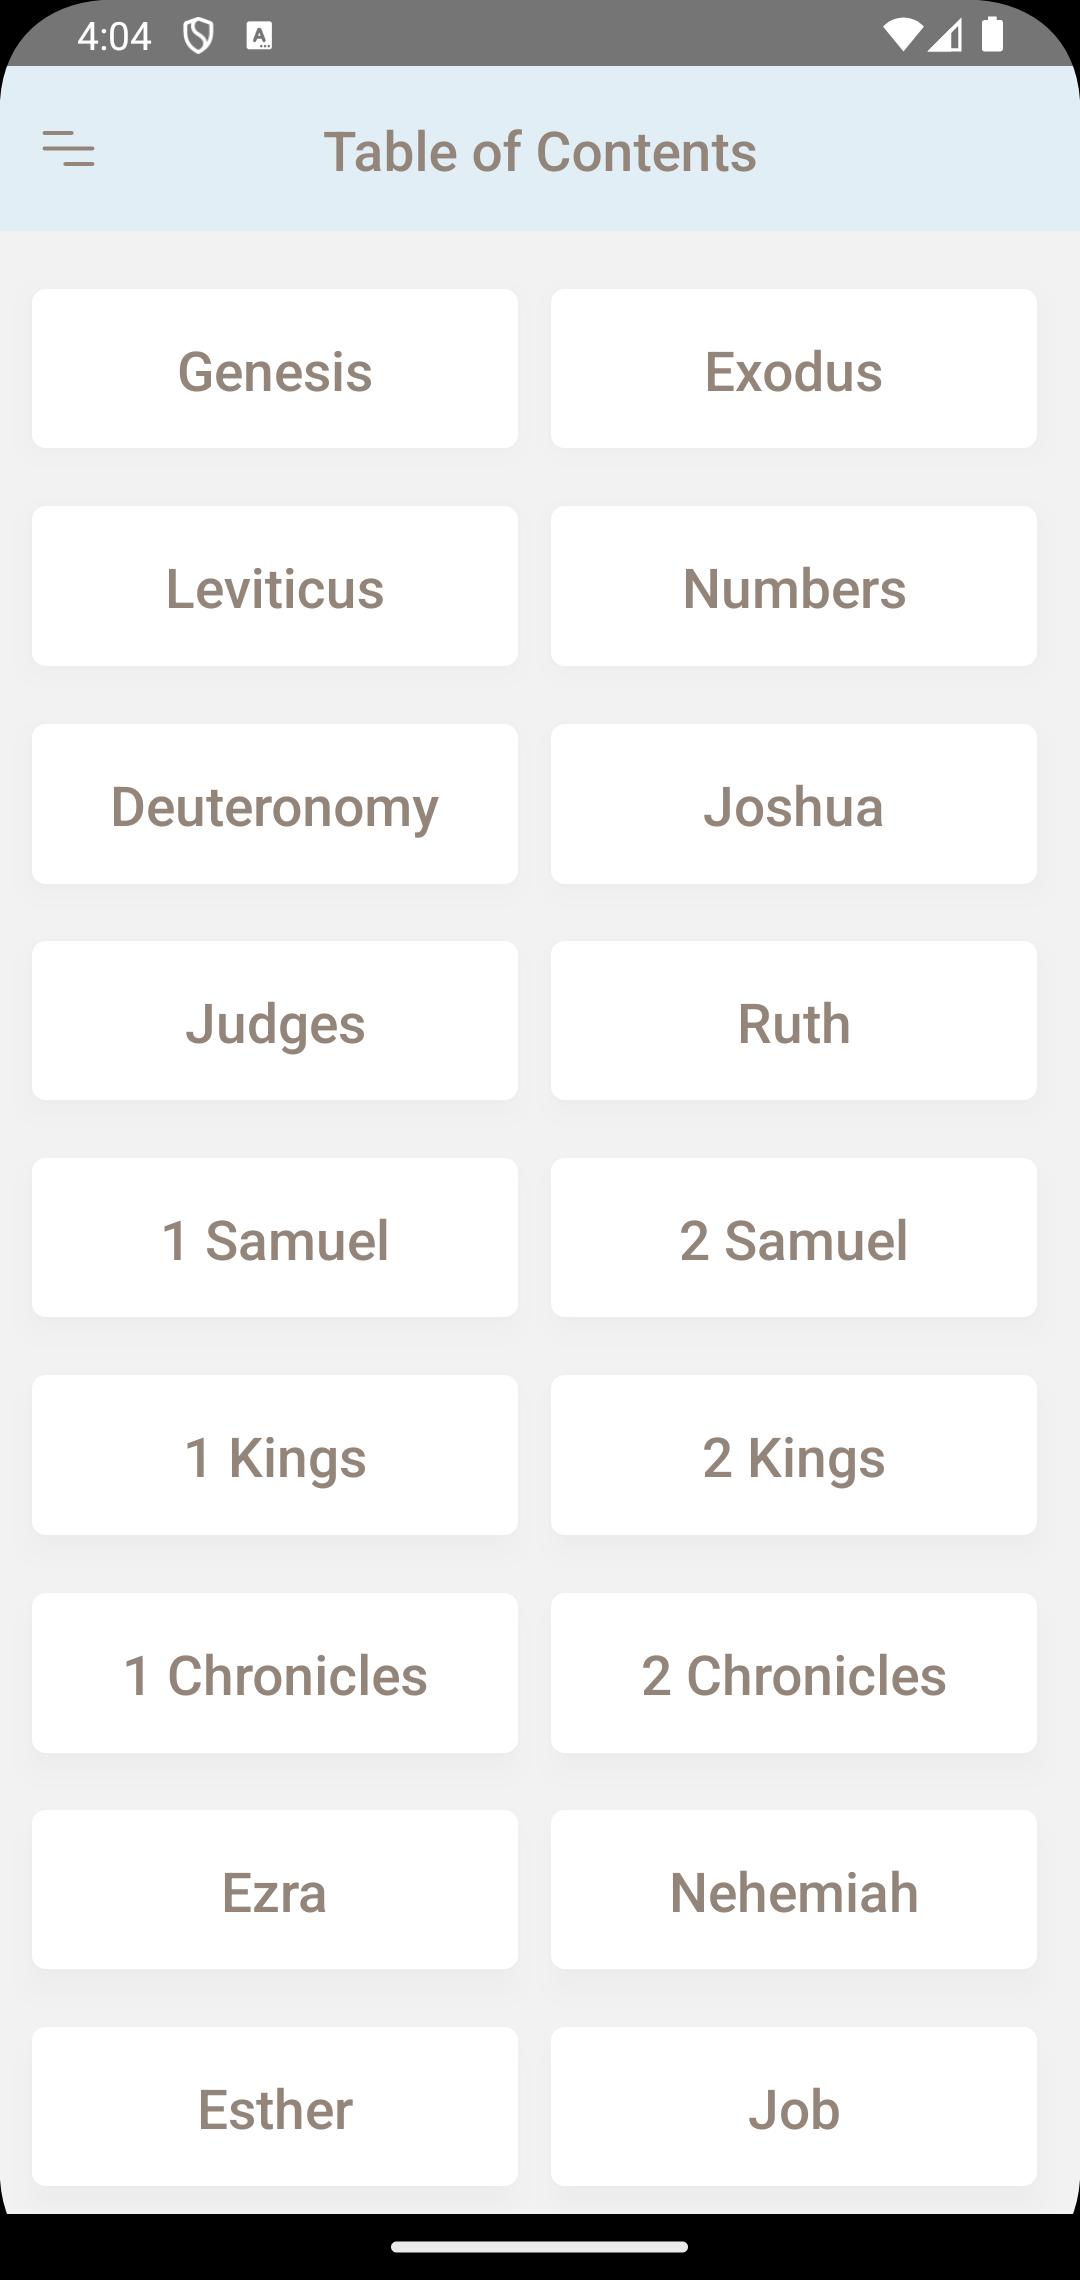
Task: Tap the Leviticus tile
Action: coord(275,587)
